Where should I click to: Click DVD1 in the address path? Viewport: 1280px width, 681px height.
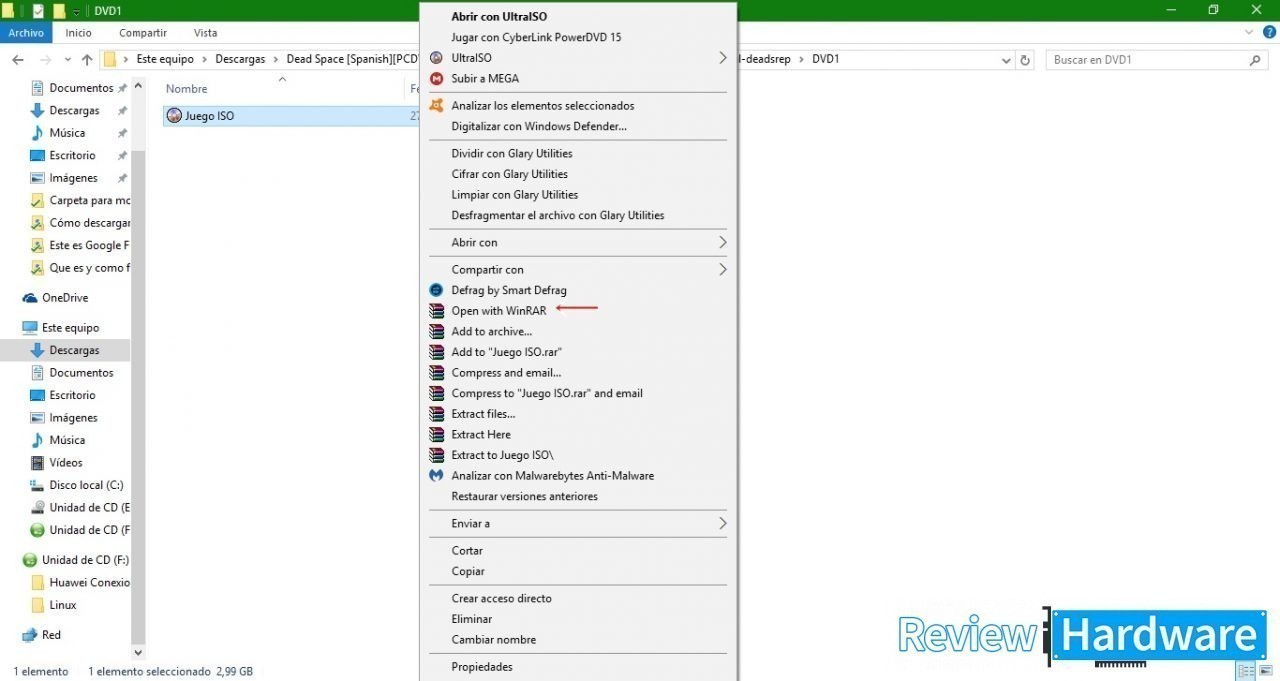point(826,60)
